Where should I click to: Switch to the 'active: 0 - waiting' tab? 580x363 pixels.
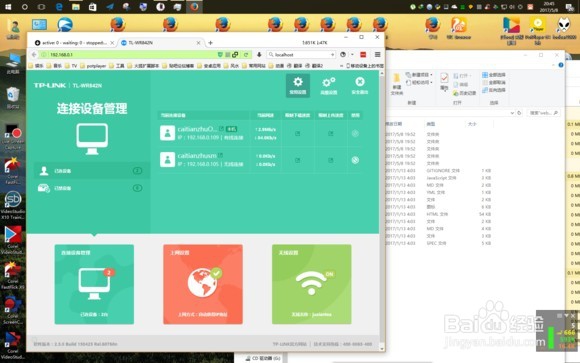pyautogui.click(x=74, y=43)
